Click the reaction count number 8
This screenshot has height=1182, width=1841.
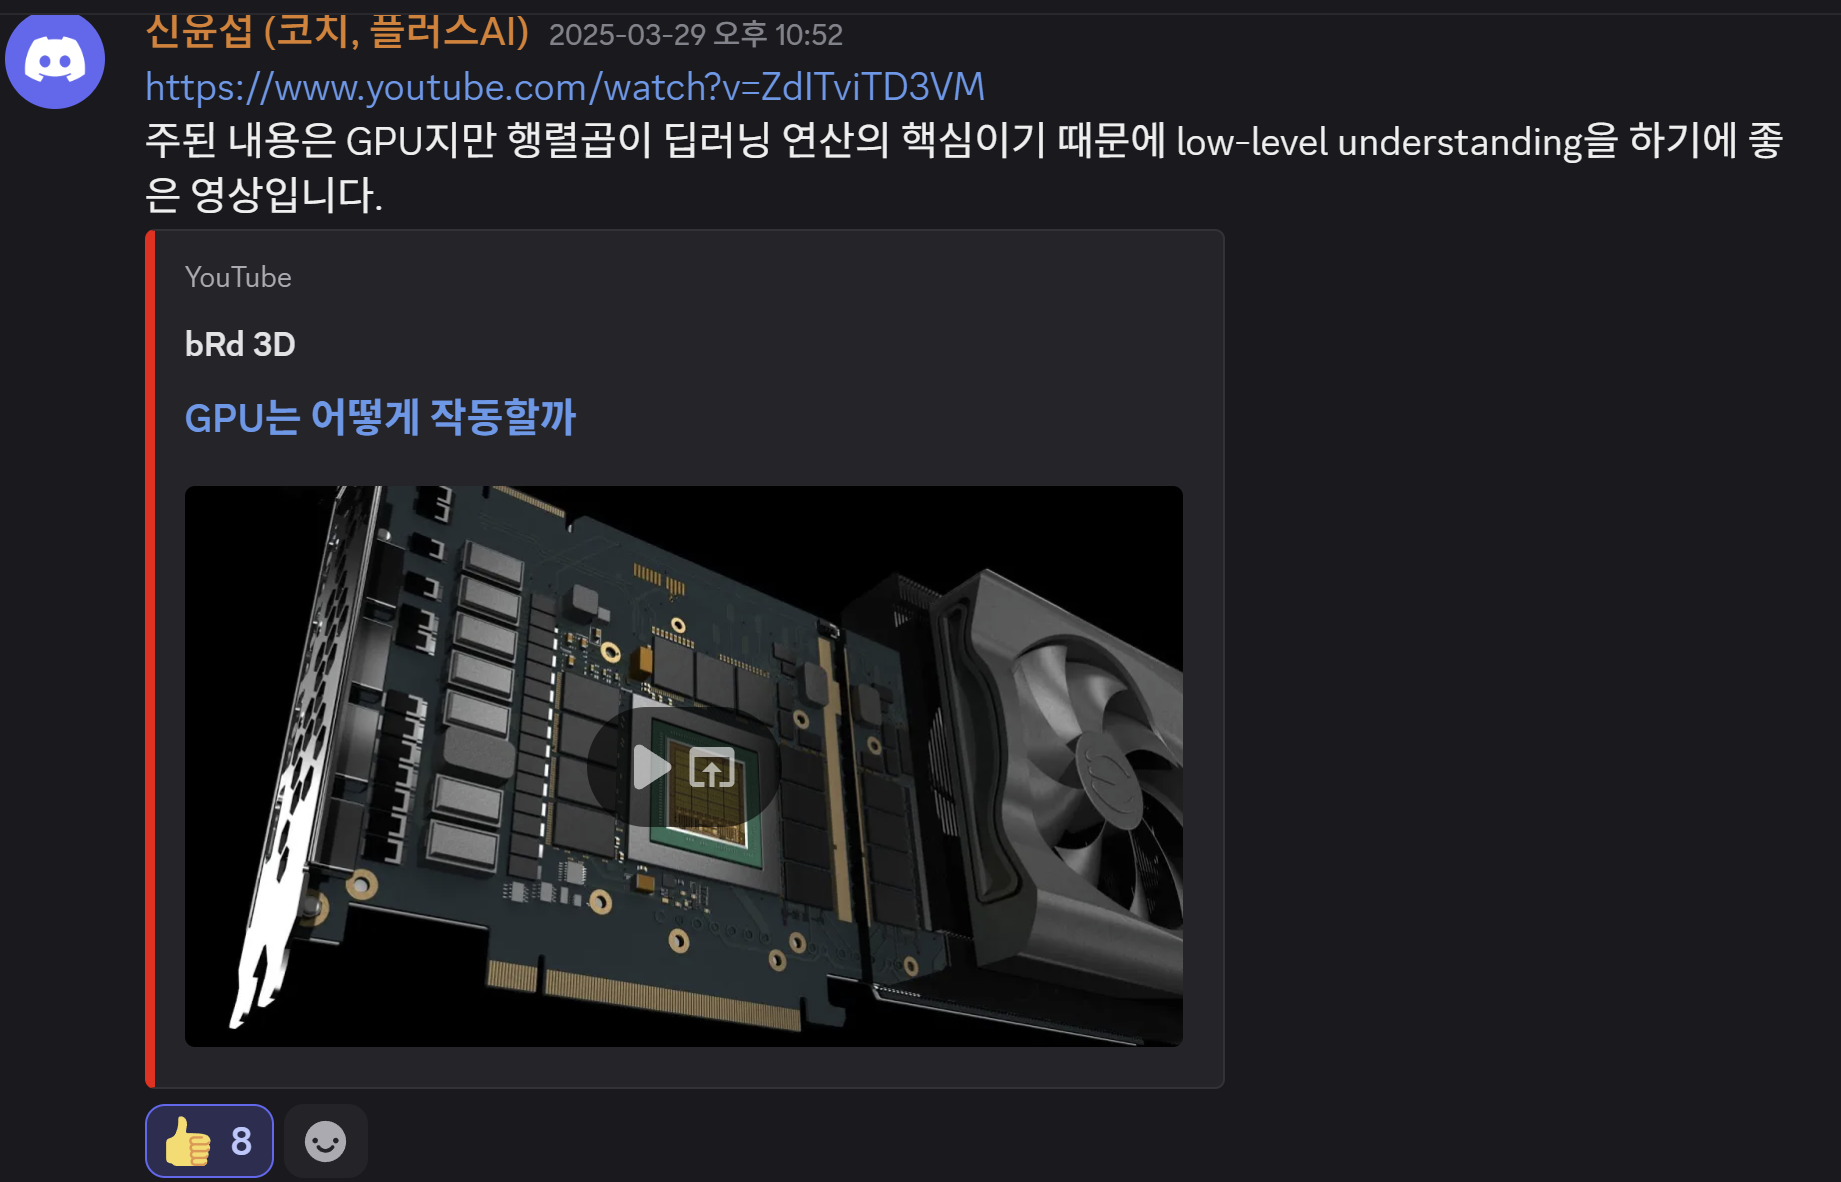[241, 1141]
